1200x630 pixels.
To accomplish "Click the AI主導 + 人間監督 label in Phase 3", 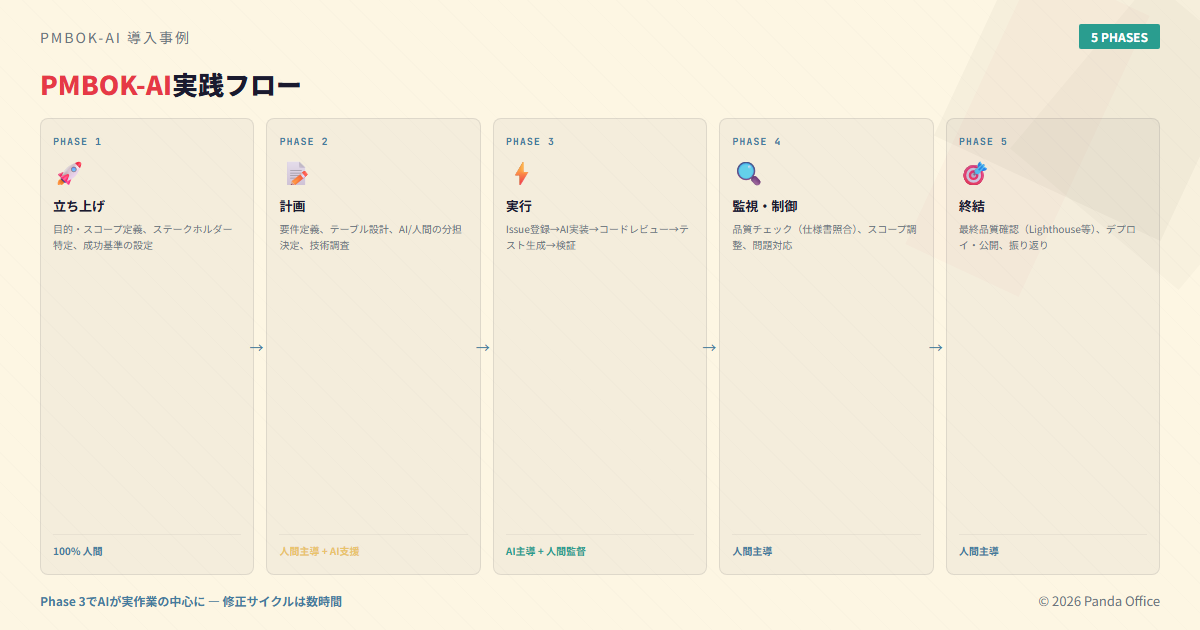I will tap(546, 551).
